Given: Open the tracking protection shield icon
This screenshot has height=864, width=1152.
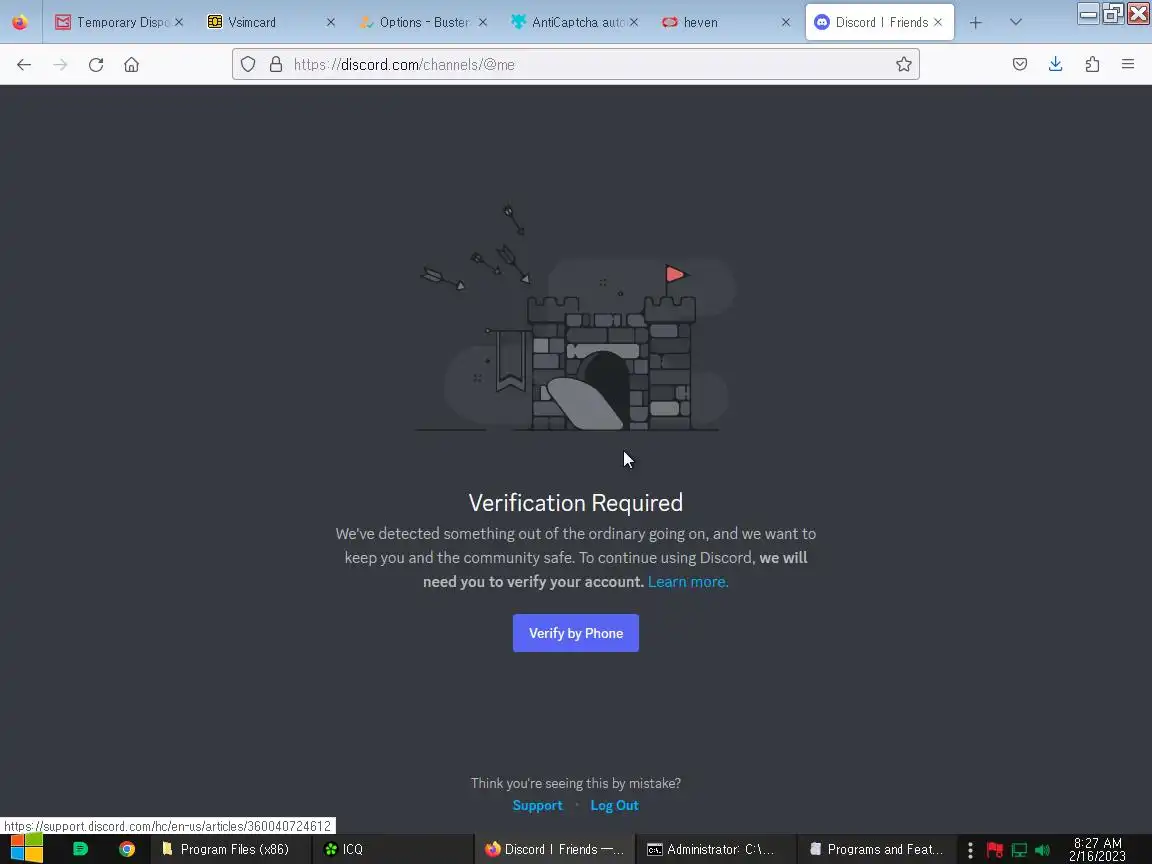Looking at the screenshot, I should (248, 65).
